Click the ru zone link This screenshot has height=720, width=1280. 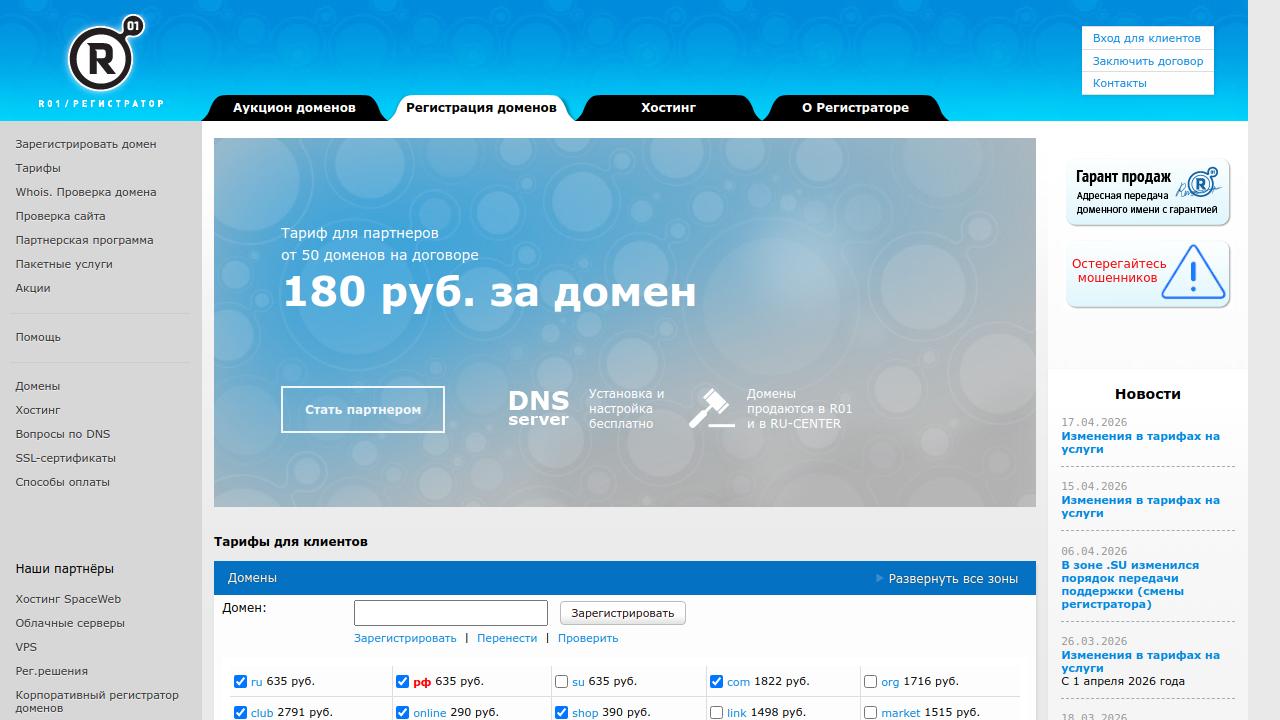(x=257, y=682)
